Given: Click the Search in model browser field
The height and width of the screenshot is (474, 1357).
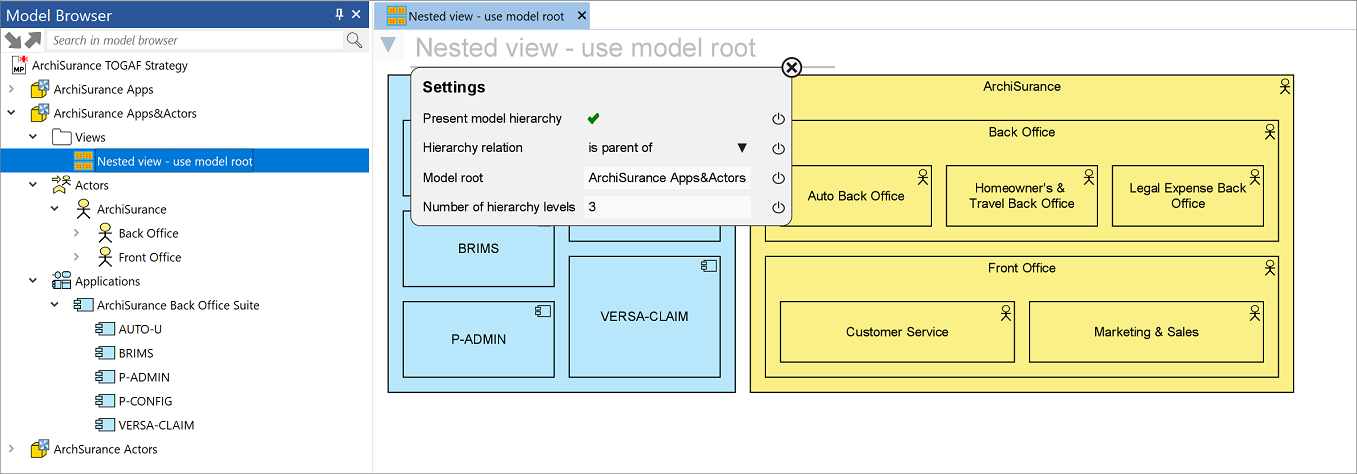Looking at the screenshot, I should (195, 40).
